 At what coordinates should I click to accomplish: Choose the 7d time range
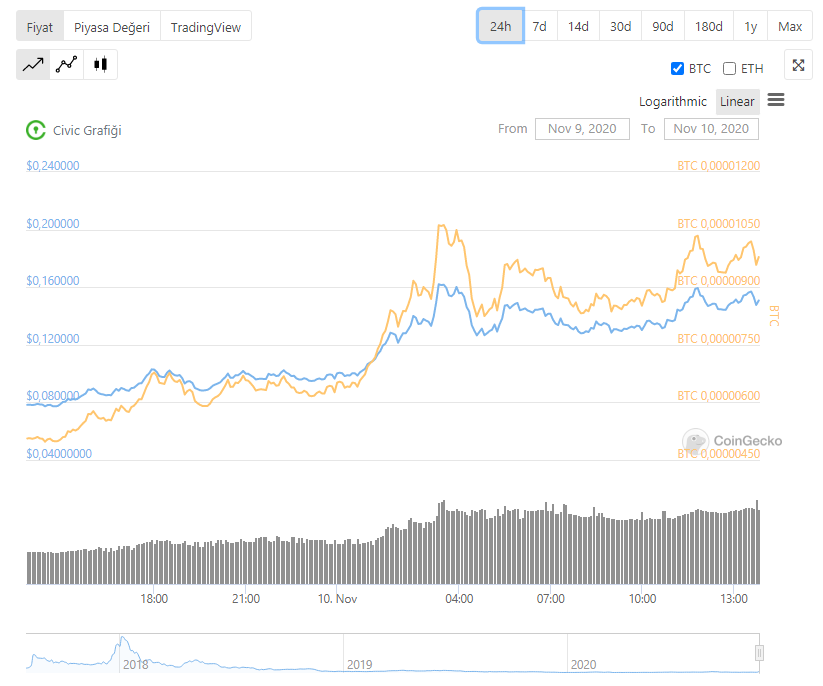point(539,26)
